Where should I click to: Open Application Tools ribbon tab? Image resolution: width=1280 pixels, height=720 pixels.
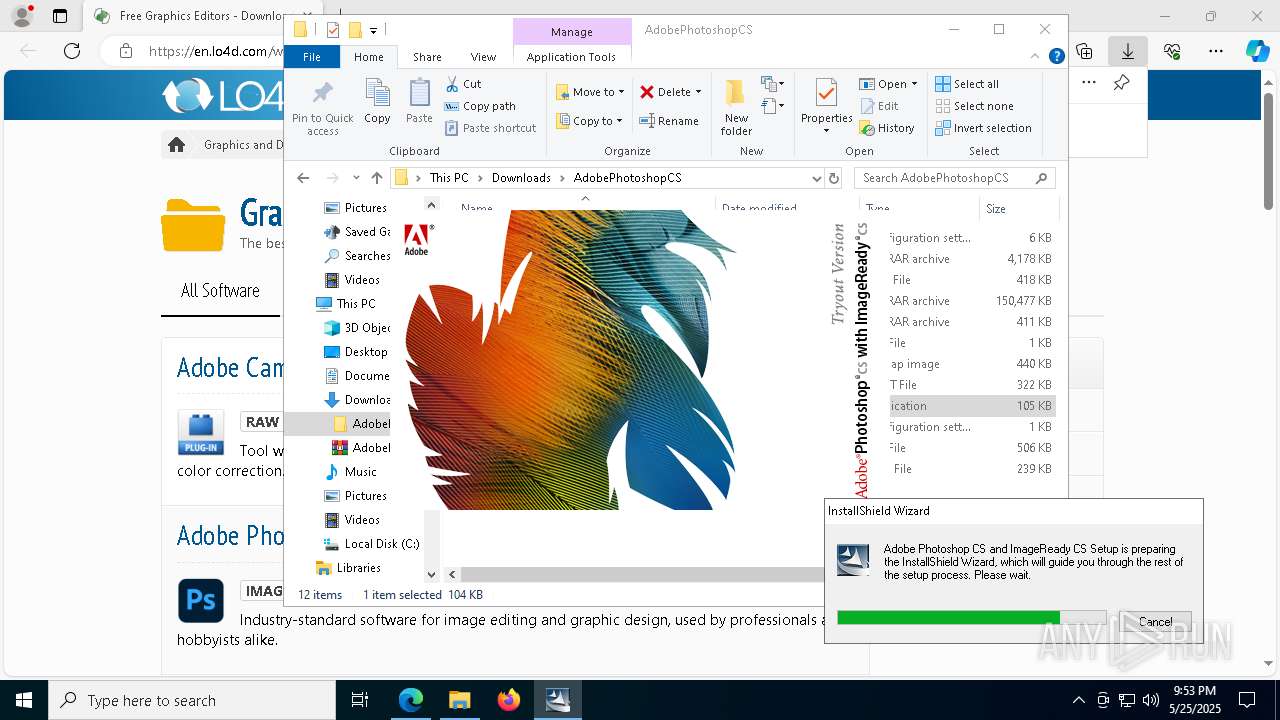(x=571, y=57)
